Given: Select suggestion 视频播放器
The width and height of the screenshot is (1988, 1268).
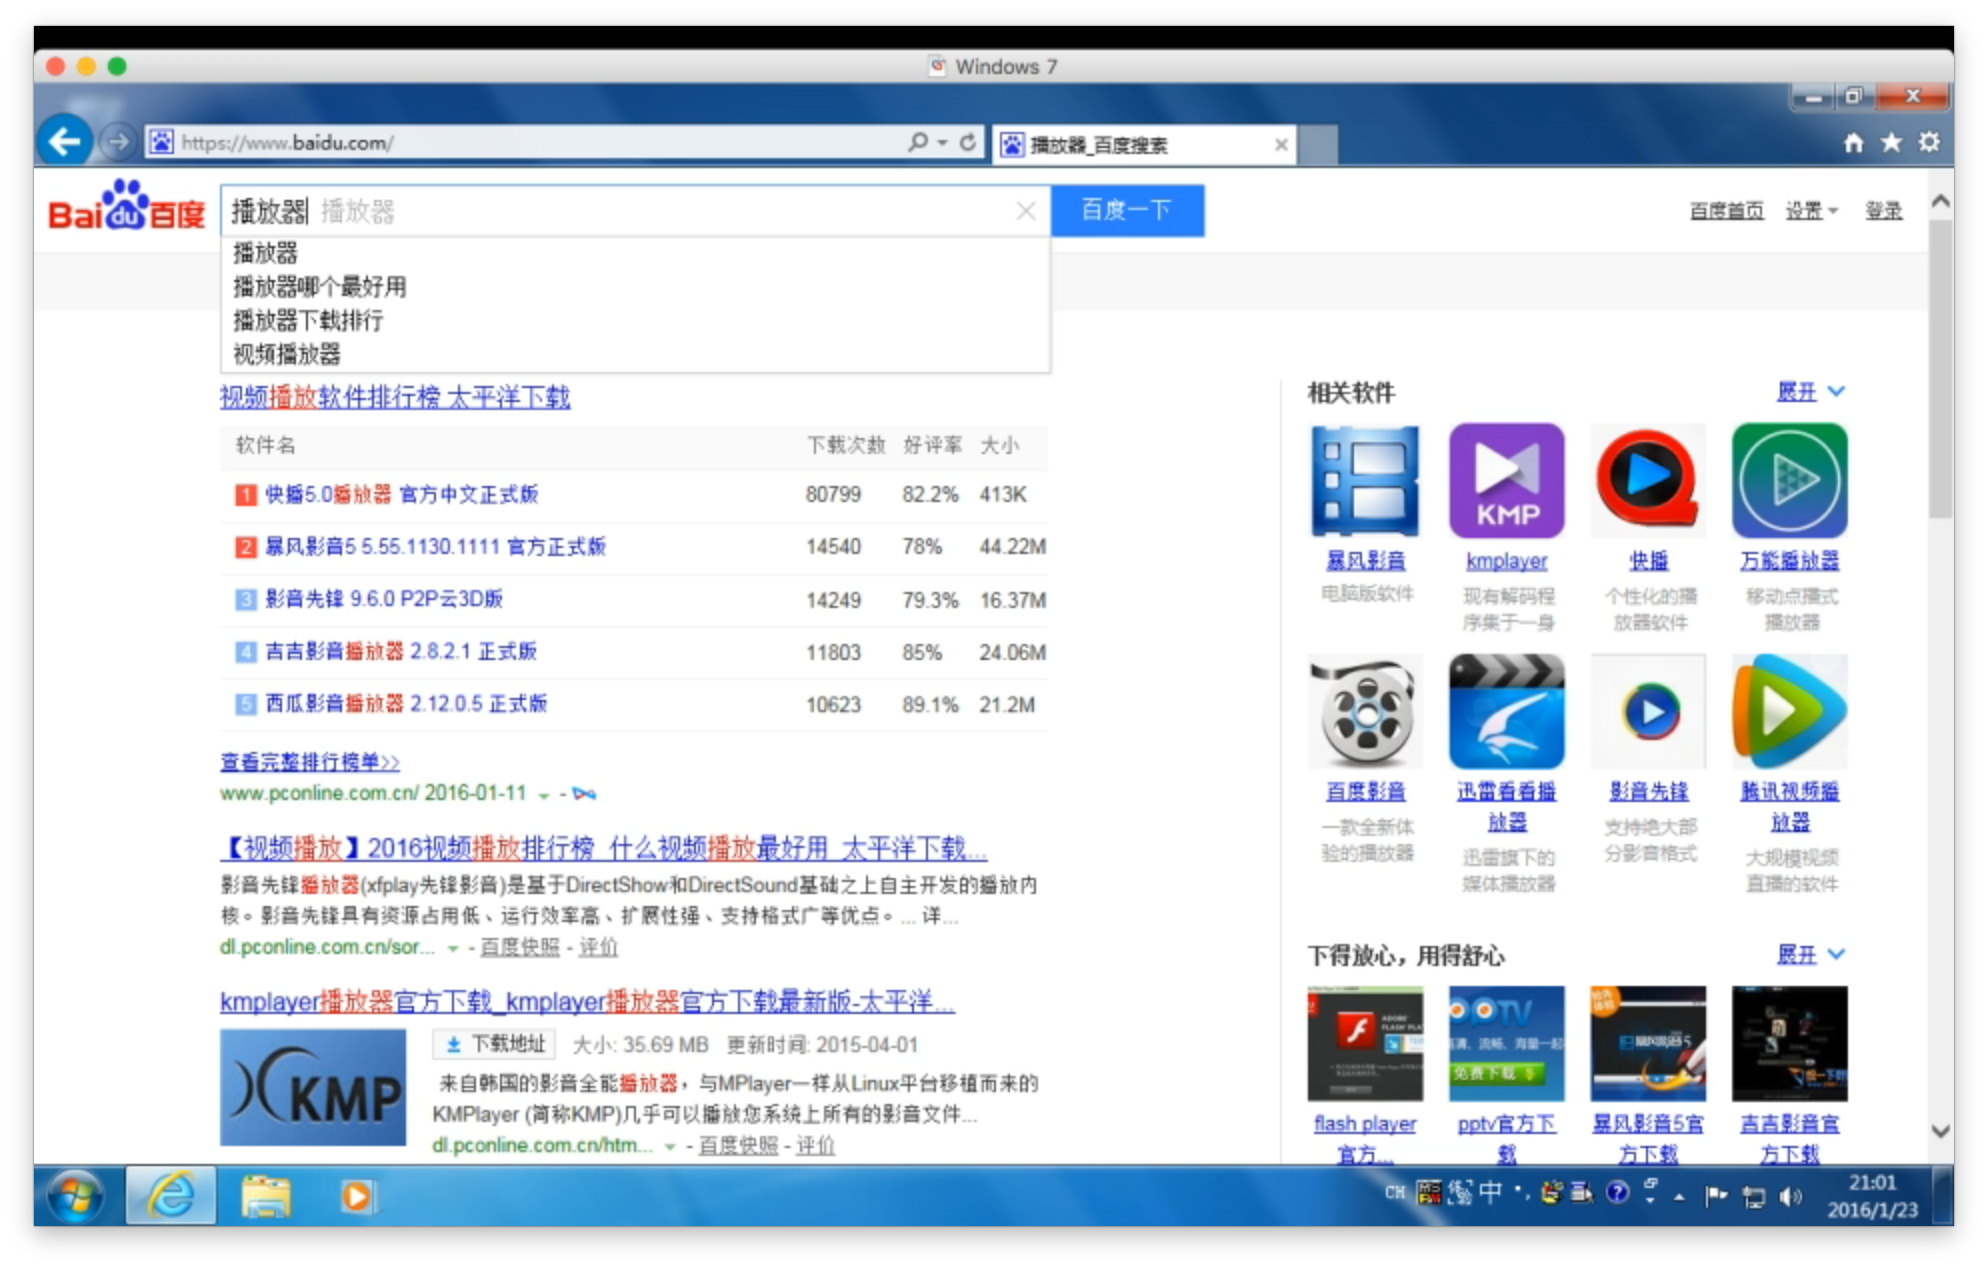Looking at the screenshot, I should pyautogui.click(x=286, y=354).
